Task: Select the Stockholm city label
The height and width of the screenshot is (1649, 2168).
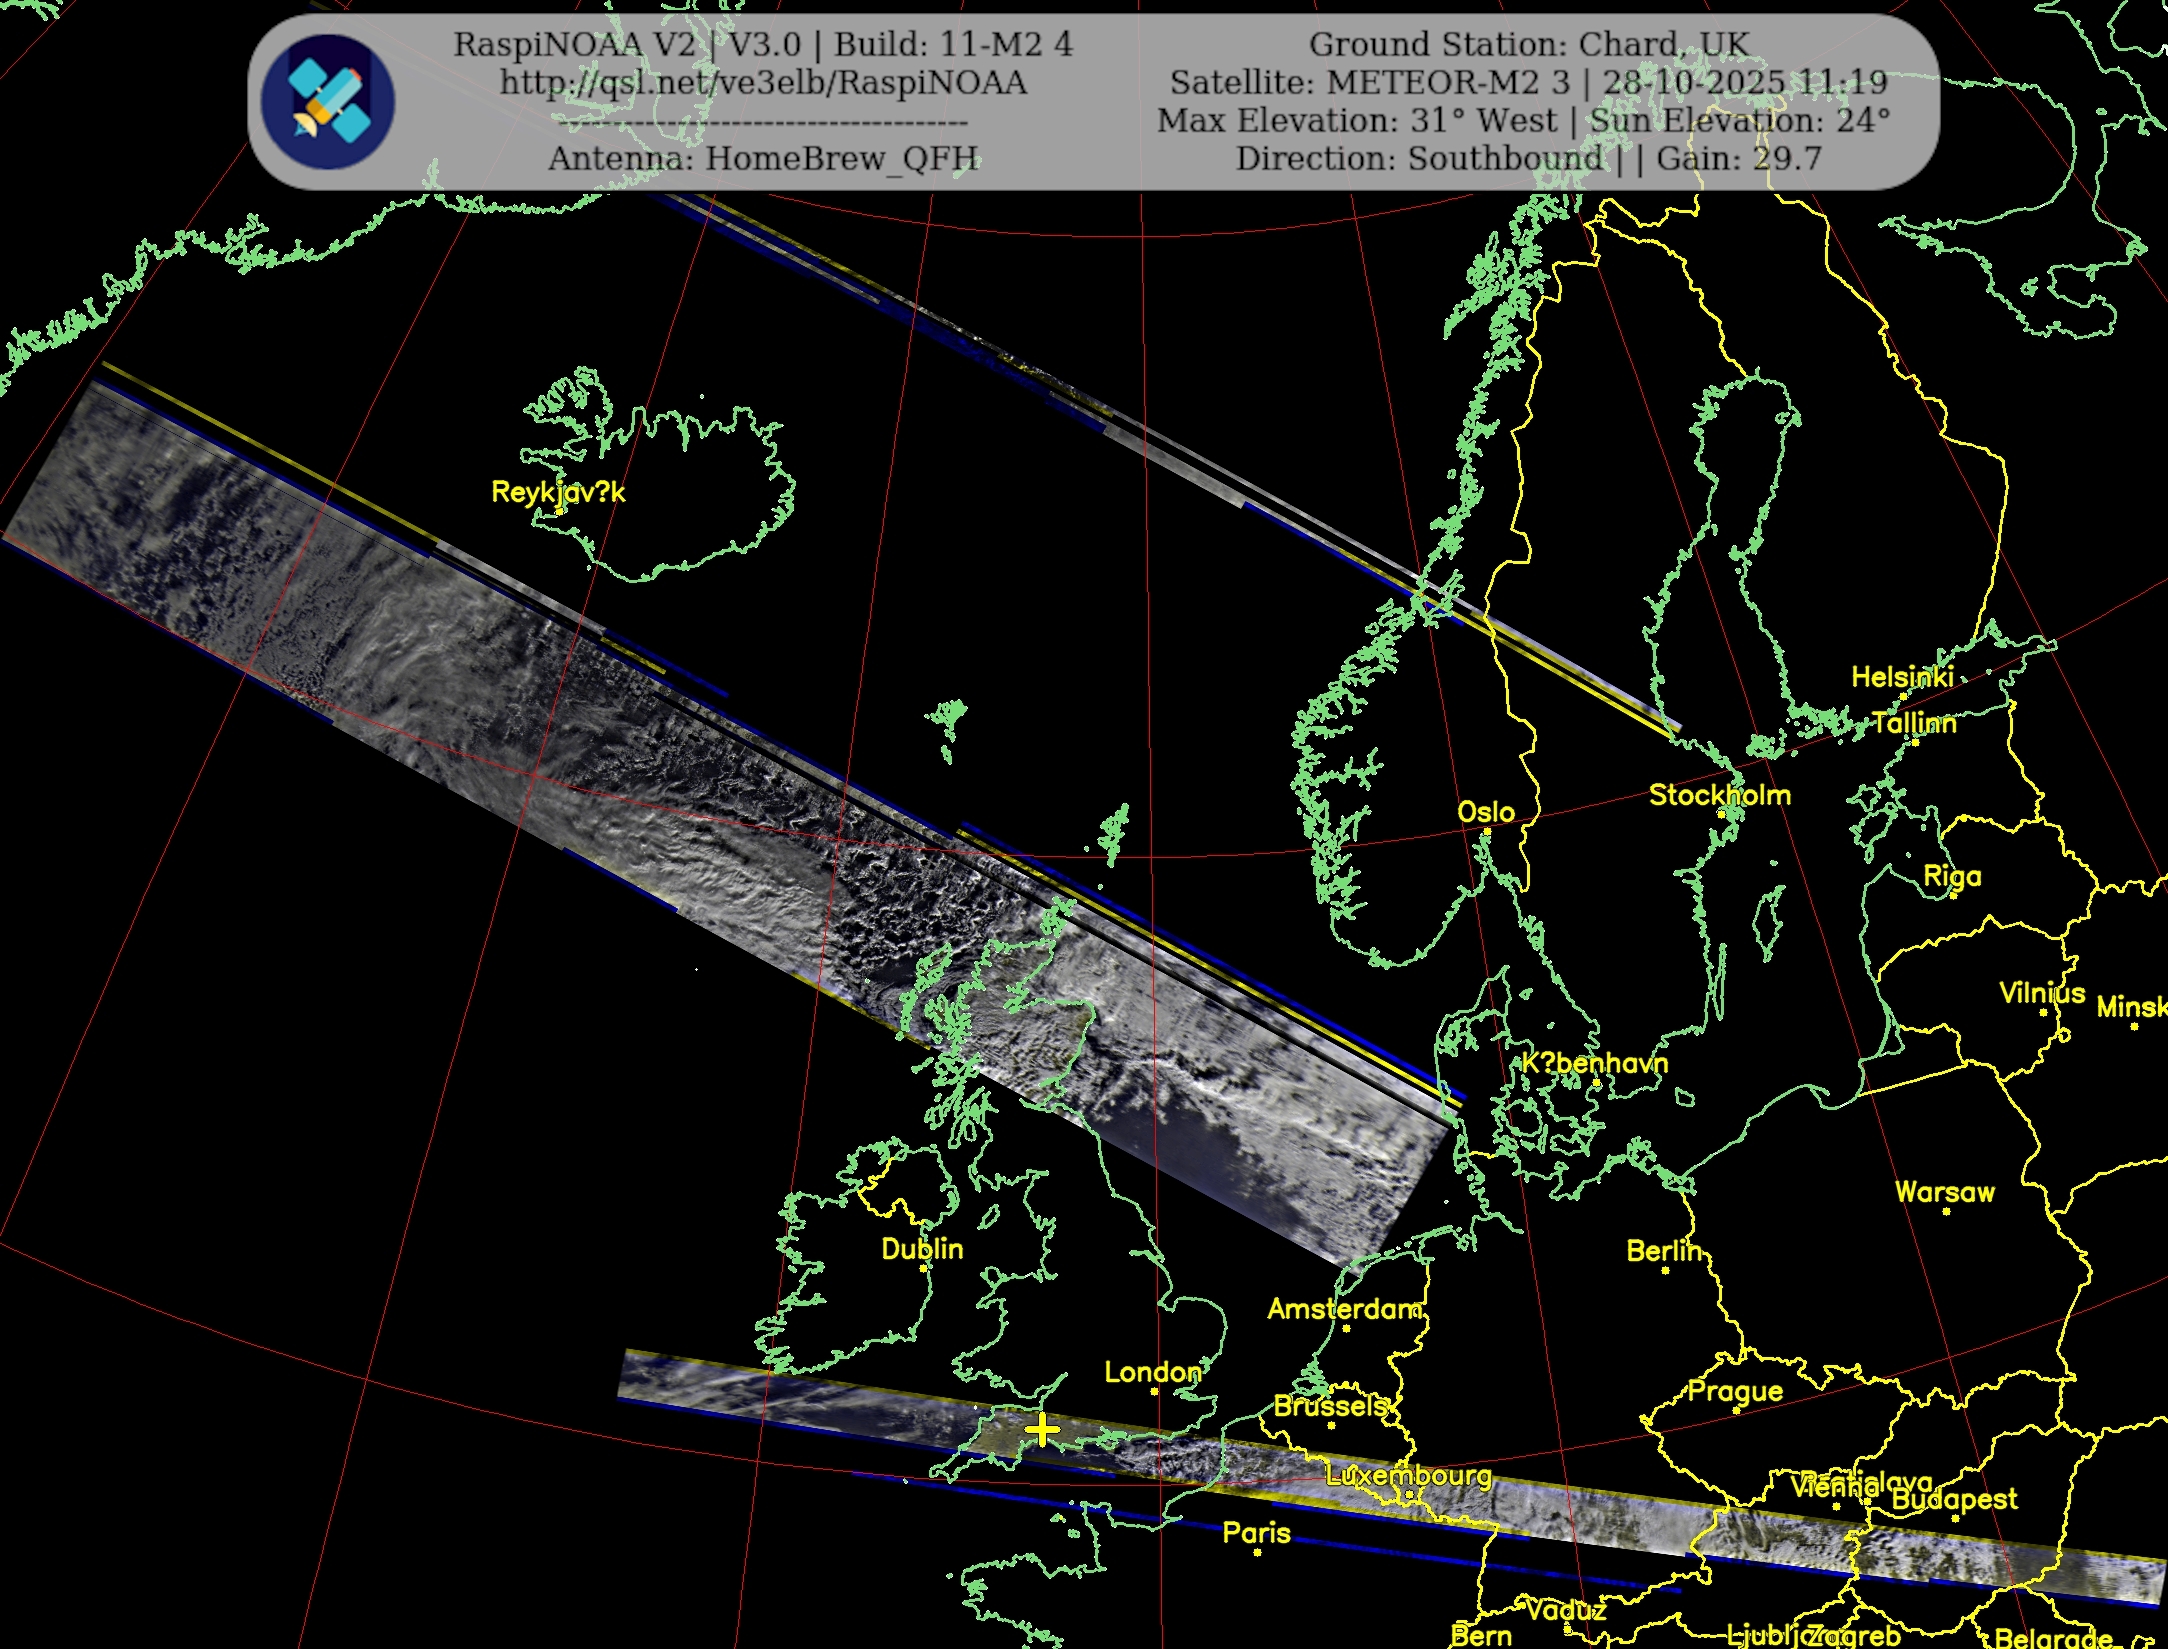Action: point(1719,795)
